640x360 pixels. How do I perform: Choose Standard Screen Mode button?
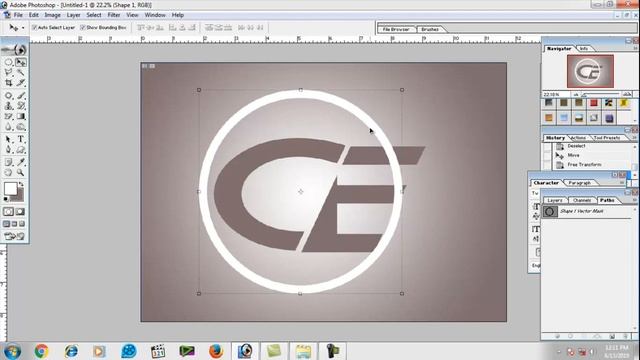(x=6, y=224)
